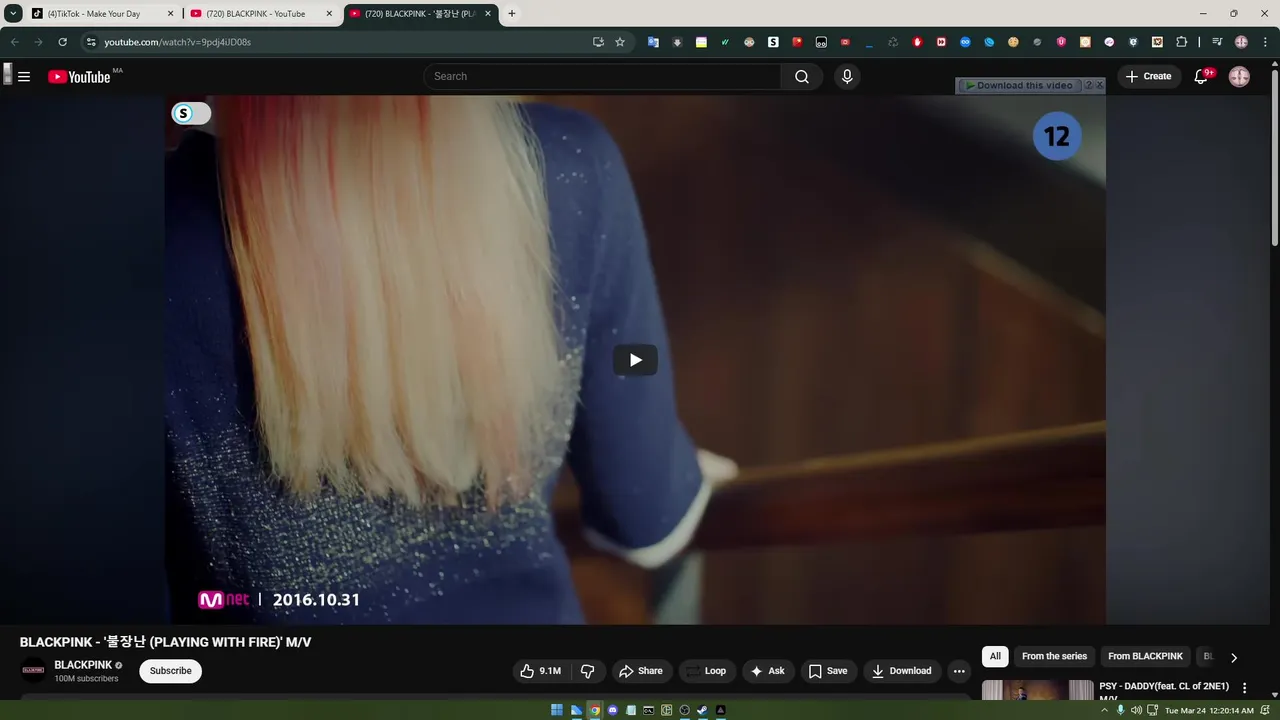
Task: Click the Download this video banner
Action: click(x=1020, y=86)
